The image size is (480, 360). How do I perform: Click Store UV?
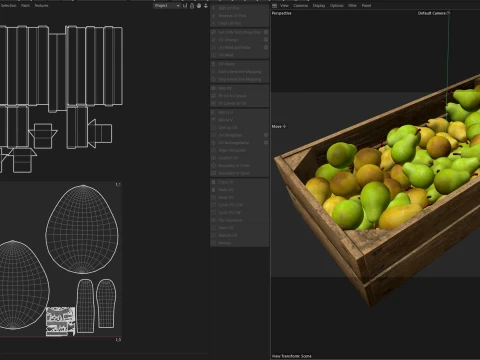(x=239, y=228)
